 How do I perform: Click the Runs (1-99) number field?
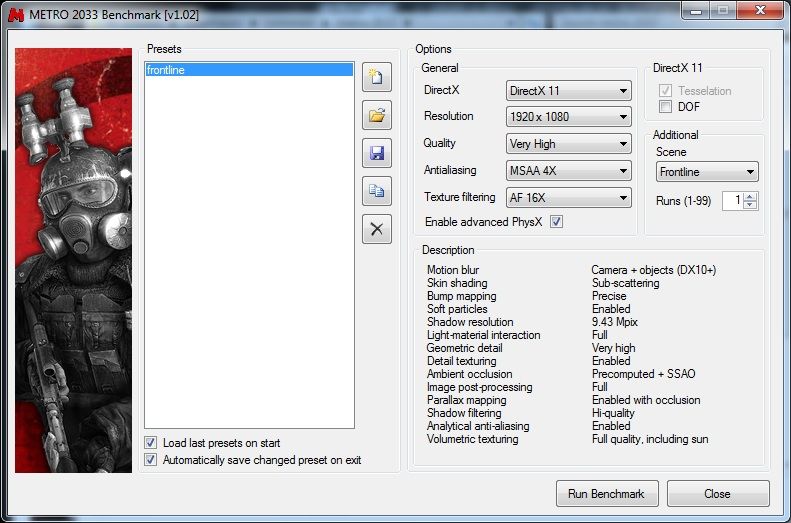click(733, 201)
